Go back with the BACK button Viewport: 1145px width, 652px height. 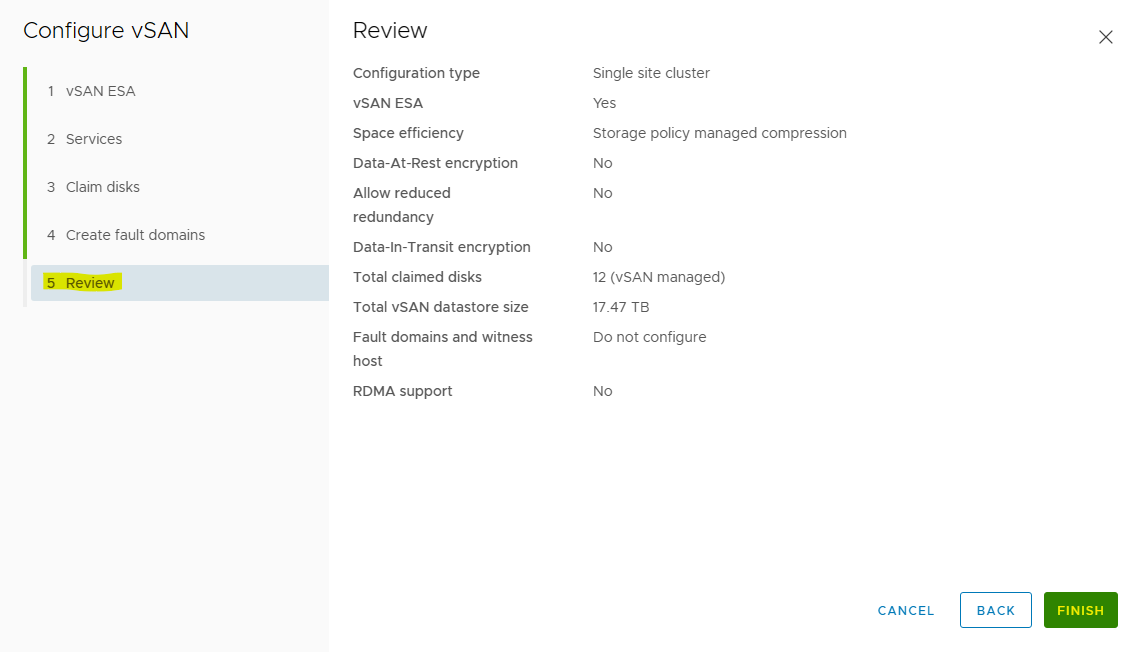(x=995, y=610)
